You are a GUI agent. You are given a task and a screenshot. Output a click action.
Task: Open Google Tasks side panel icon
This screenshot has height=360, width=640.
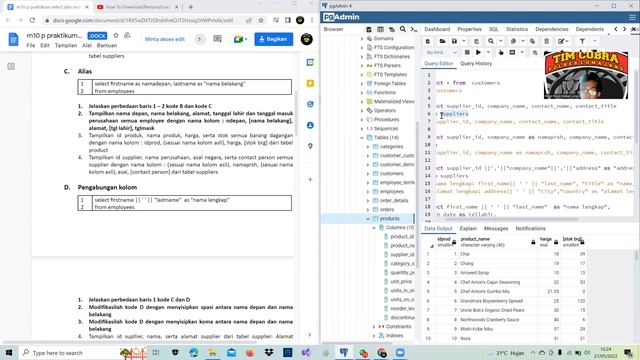click(310, 104)
